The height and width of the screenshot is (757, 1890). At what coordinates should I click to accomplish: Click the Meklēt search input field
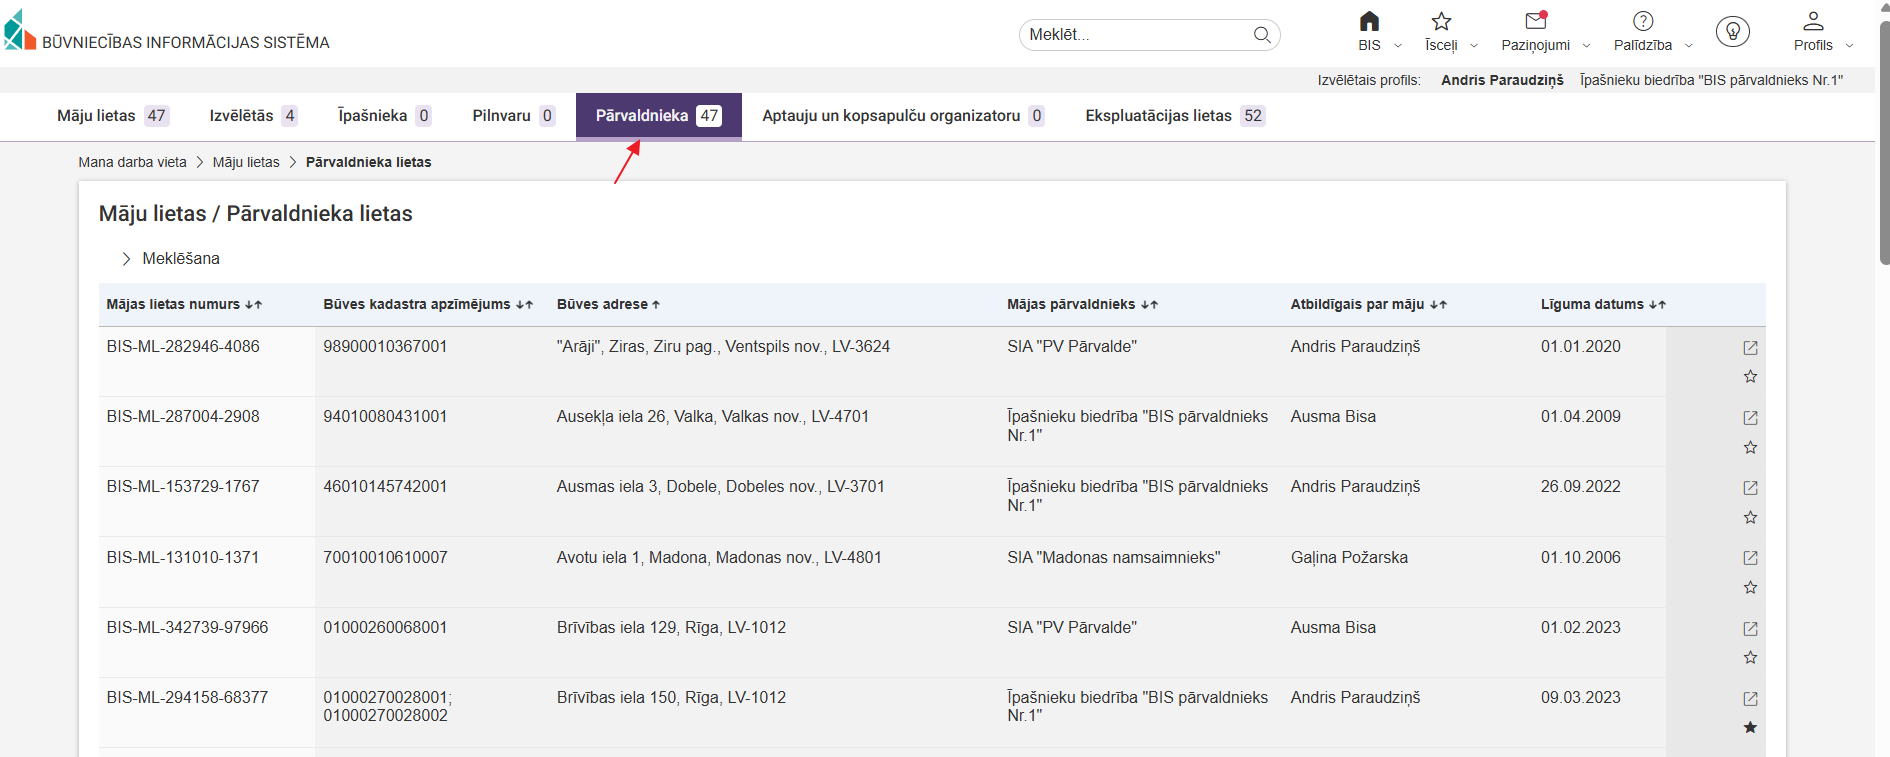(x=1135, y=35)
